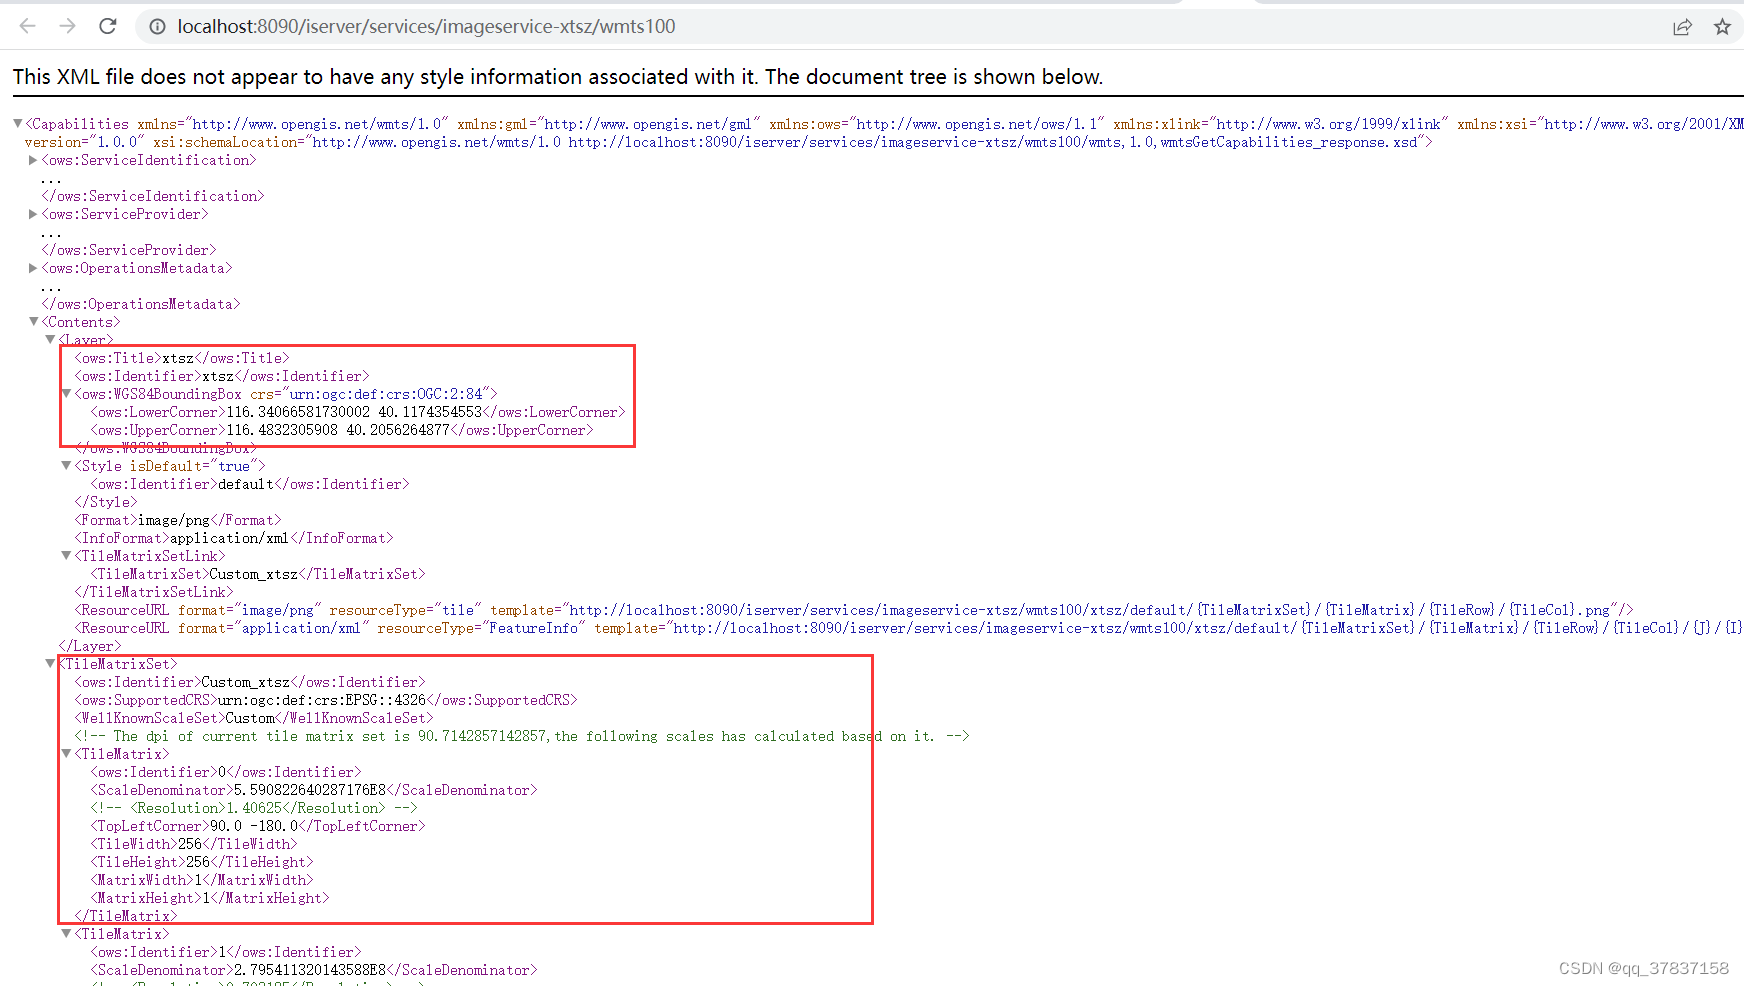Screen dimensions: 1744x986
Task: Collapse the Capabilities root element
Action: [17, 124]
